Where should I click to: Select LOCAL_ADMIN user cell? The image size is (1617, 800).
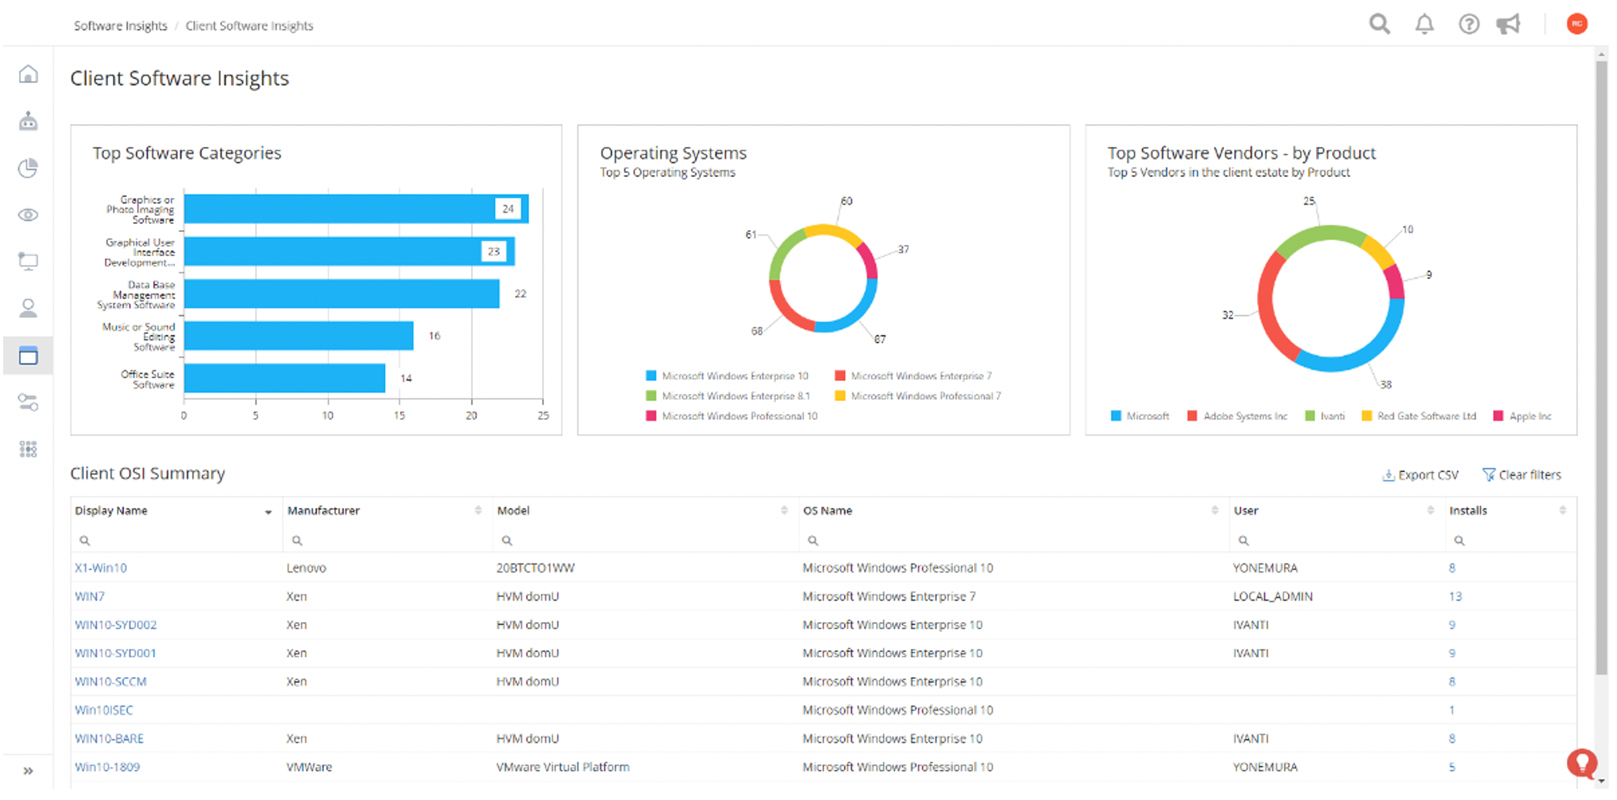[x=1273, y=596]
